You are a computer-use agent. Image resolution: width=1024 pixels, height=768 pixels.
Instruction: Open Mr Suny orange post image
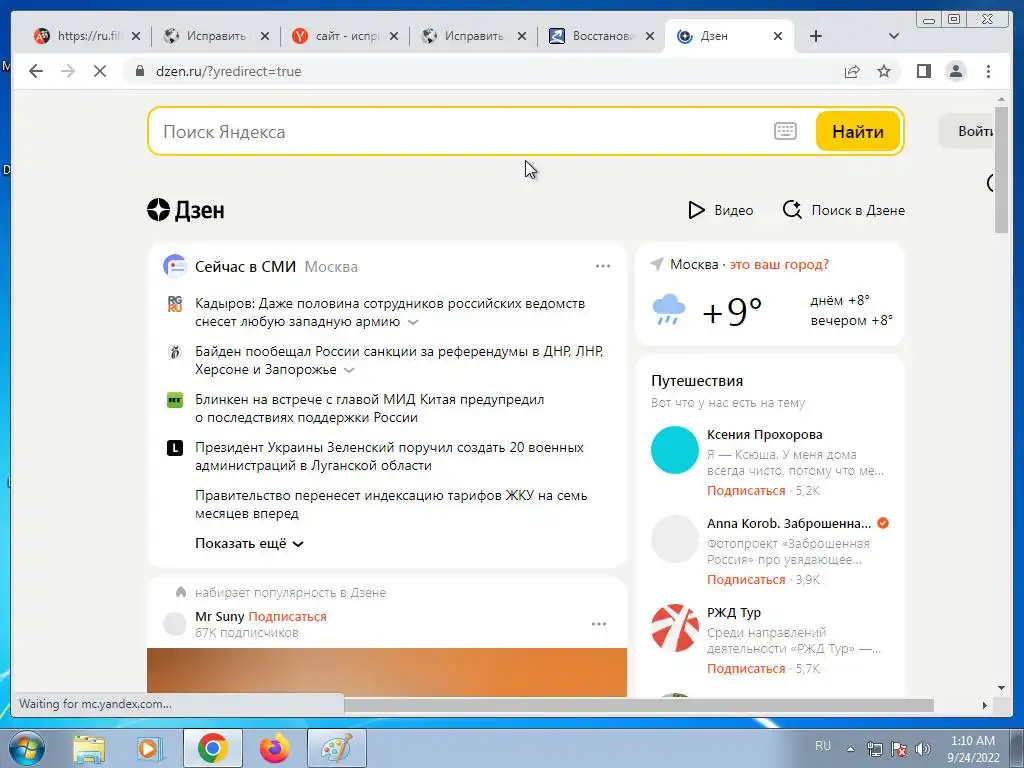(x=387, y=672)
